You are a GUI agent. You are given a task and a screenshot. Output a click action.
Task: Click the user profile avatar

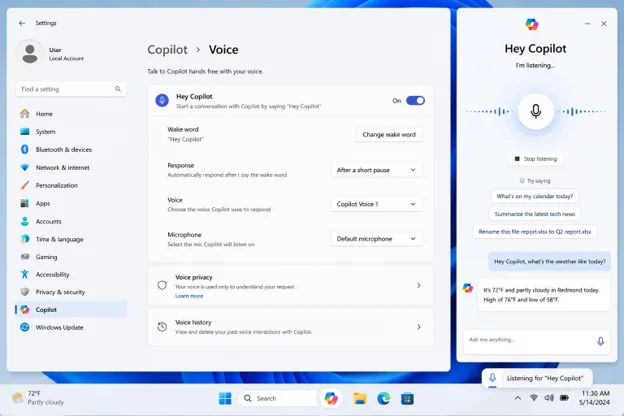point(30,54)
